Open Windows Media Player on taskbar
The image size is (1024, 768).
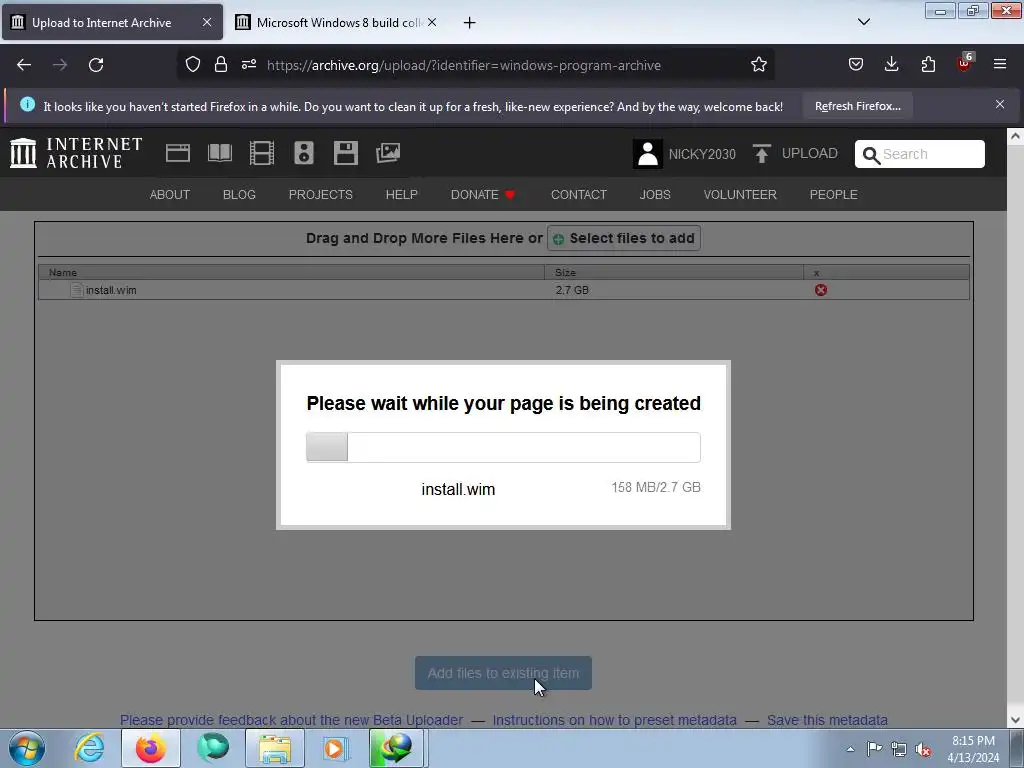[336, 748]
